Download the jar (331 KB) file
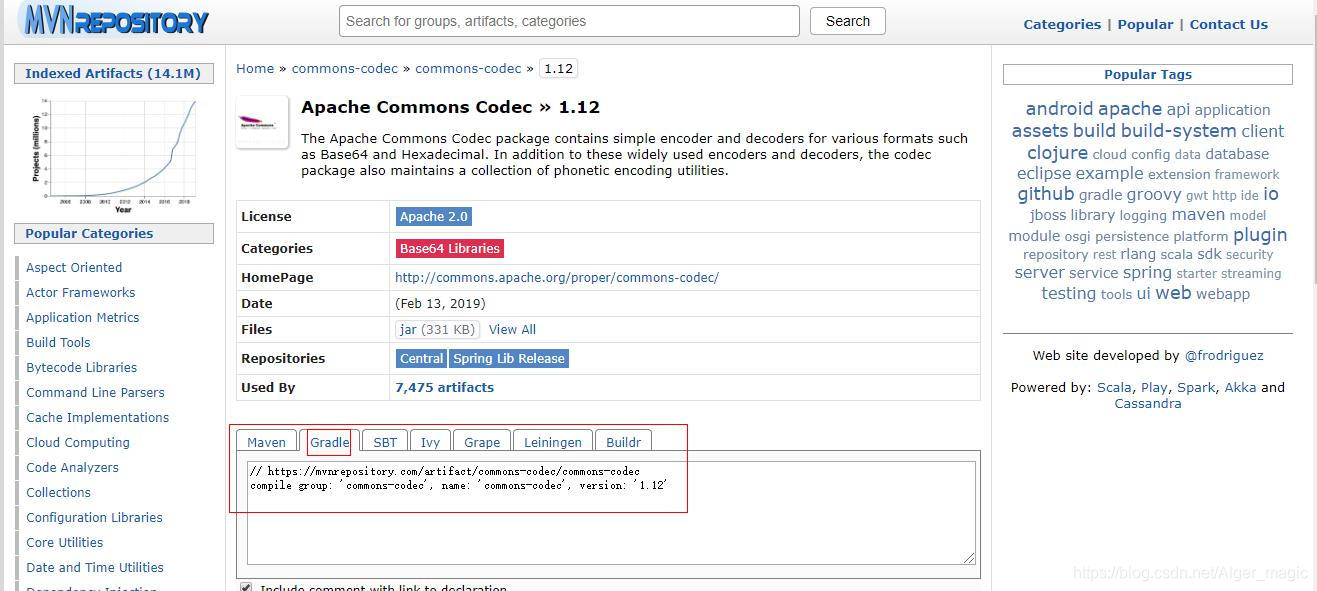The width and height of the screenshot is (1317, 591). [437, 329]
